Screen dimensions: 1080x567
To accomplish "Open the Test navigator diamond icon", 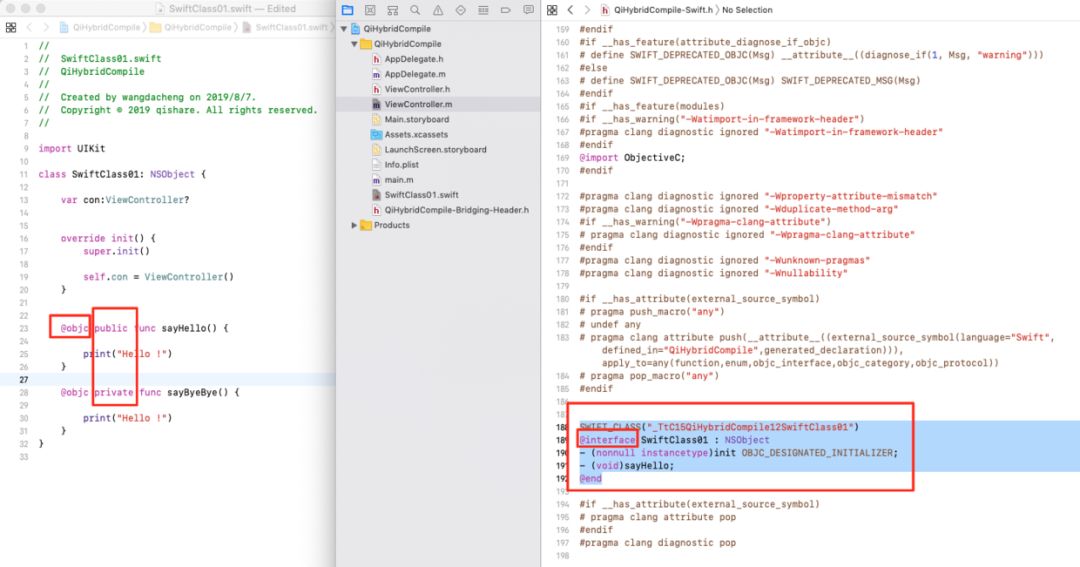I will [461, 10].
